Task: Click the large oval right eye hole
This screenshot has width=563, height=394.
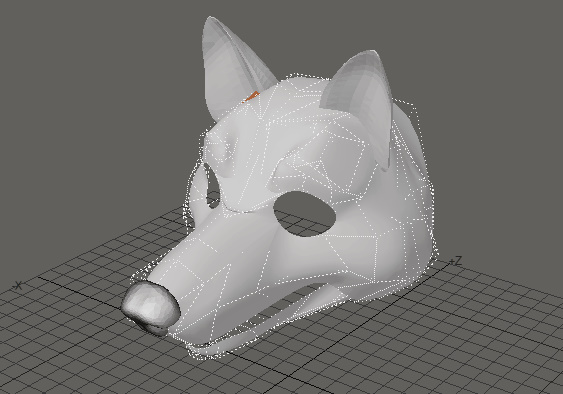Action: coord(305,214)
